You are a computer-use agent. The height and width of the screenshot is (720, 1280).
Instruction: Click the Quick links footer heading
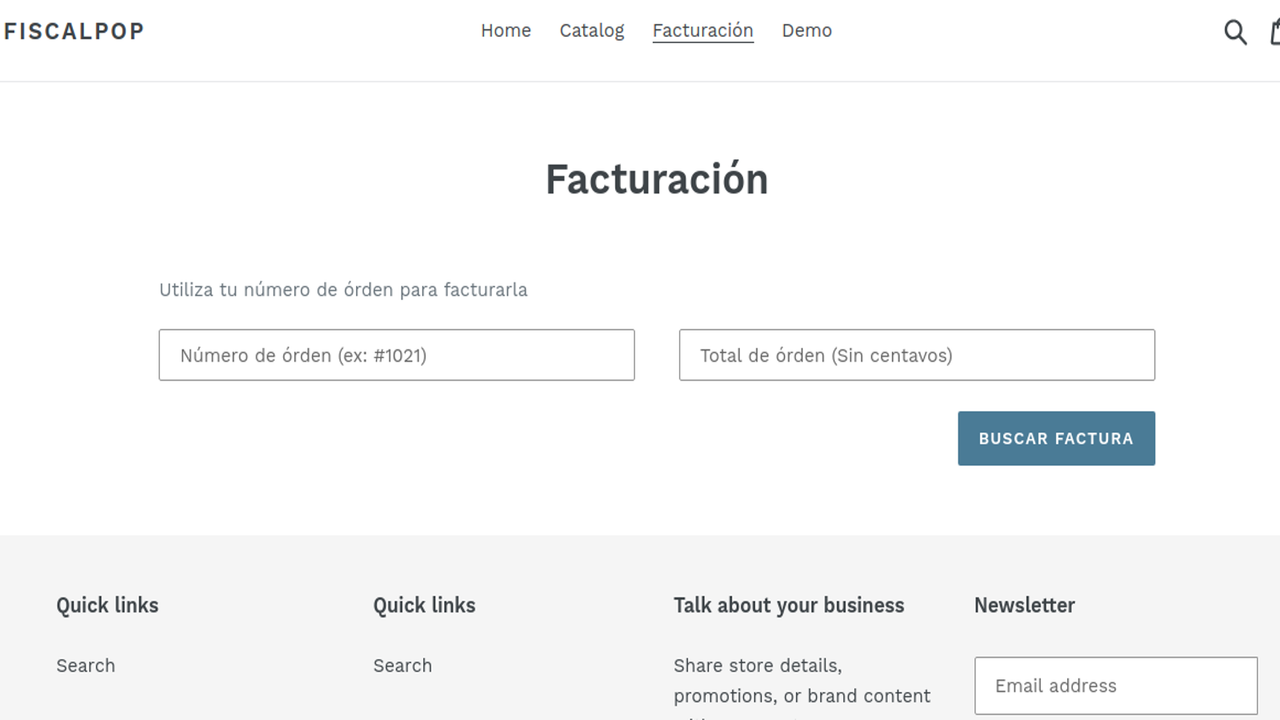(x=107, y=605)
